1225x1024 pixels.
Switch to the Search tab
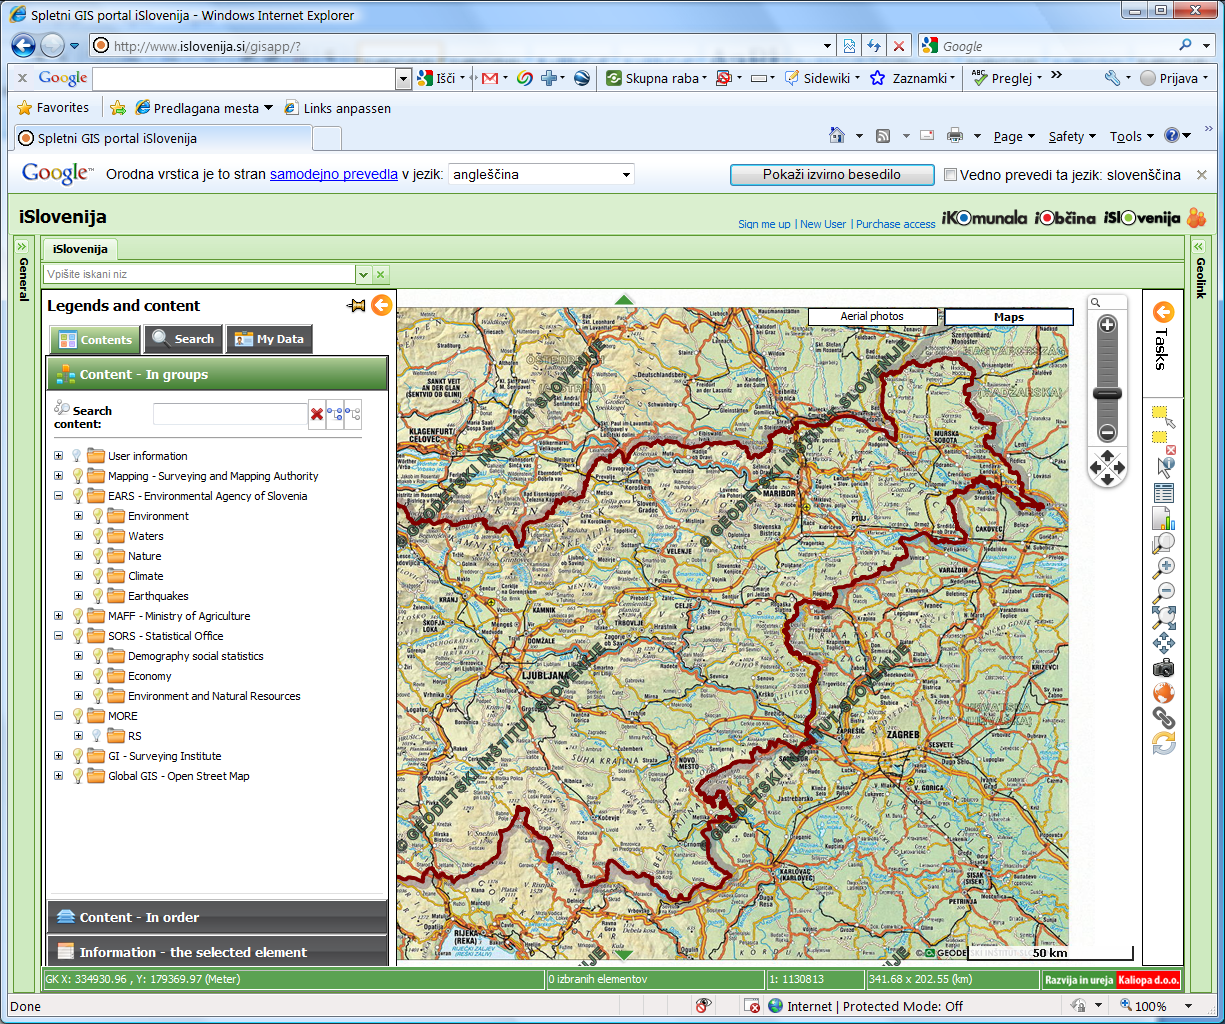click(184, 339)
